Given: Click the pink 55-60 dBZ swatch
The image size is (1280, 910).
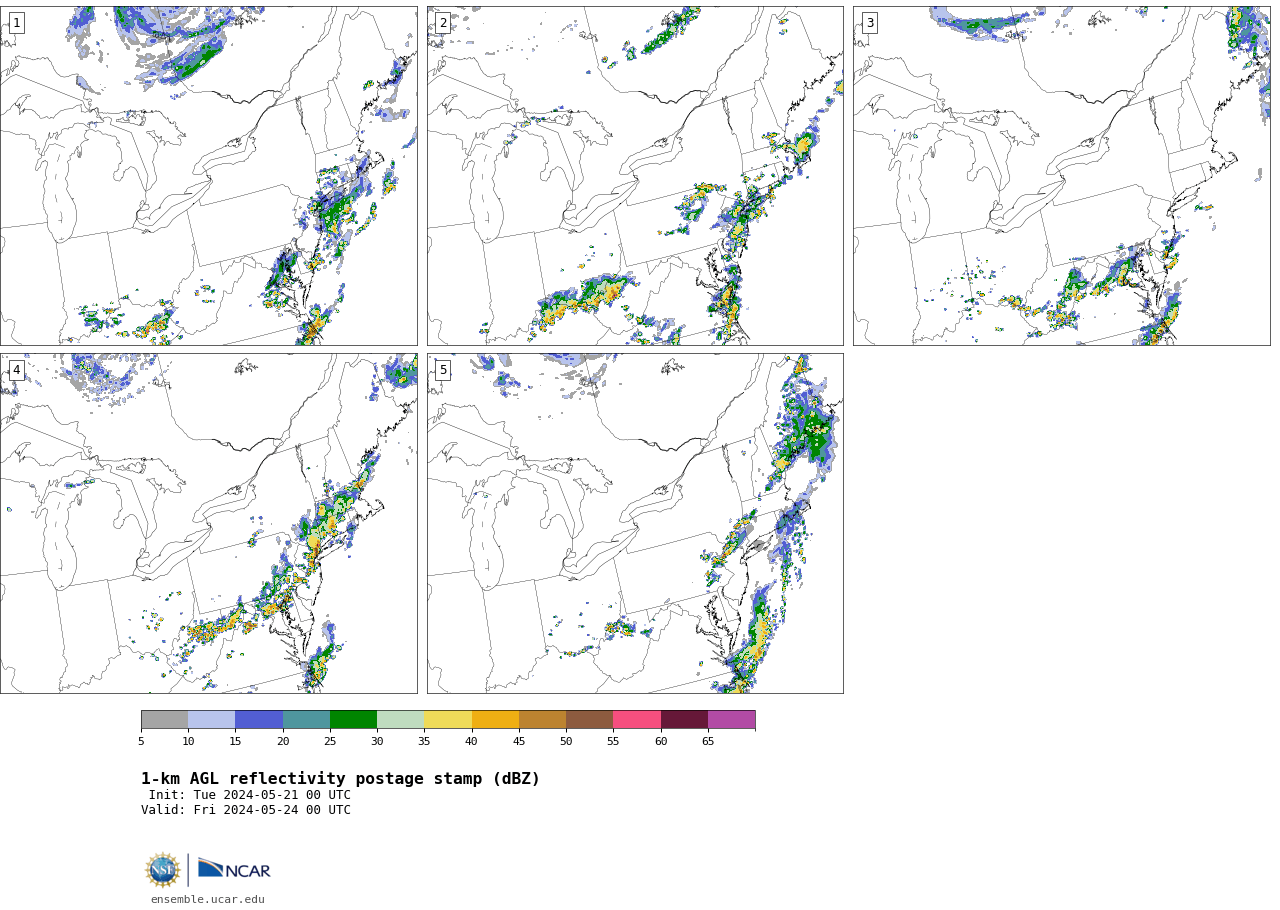Looking at the screenshot, I should [x=637, y=720].
